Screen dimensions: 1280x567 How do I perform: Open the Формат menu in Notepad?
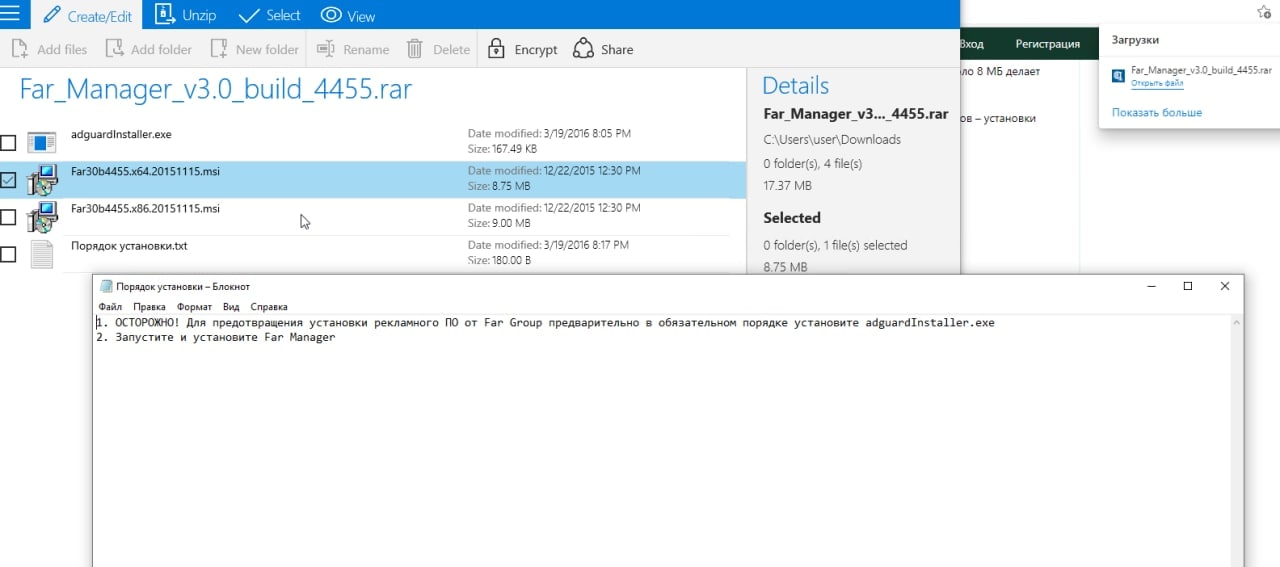194,307
